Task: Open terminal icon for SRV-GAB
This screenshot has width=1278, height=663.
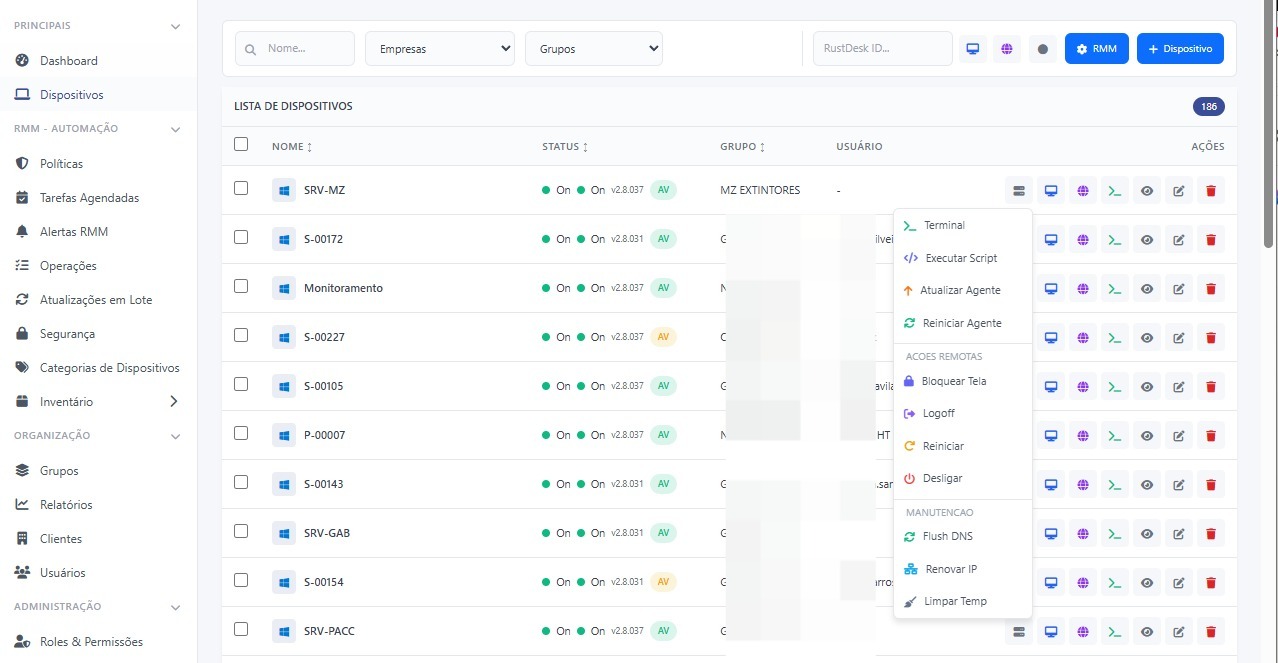Action: (1114, 533)
